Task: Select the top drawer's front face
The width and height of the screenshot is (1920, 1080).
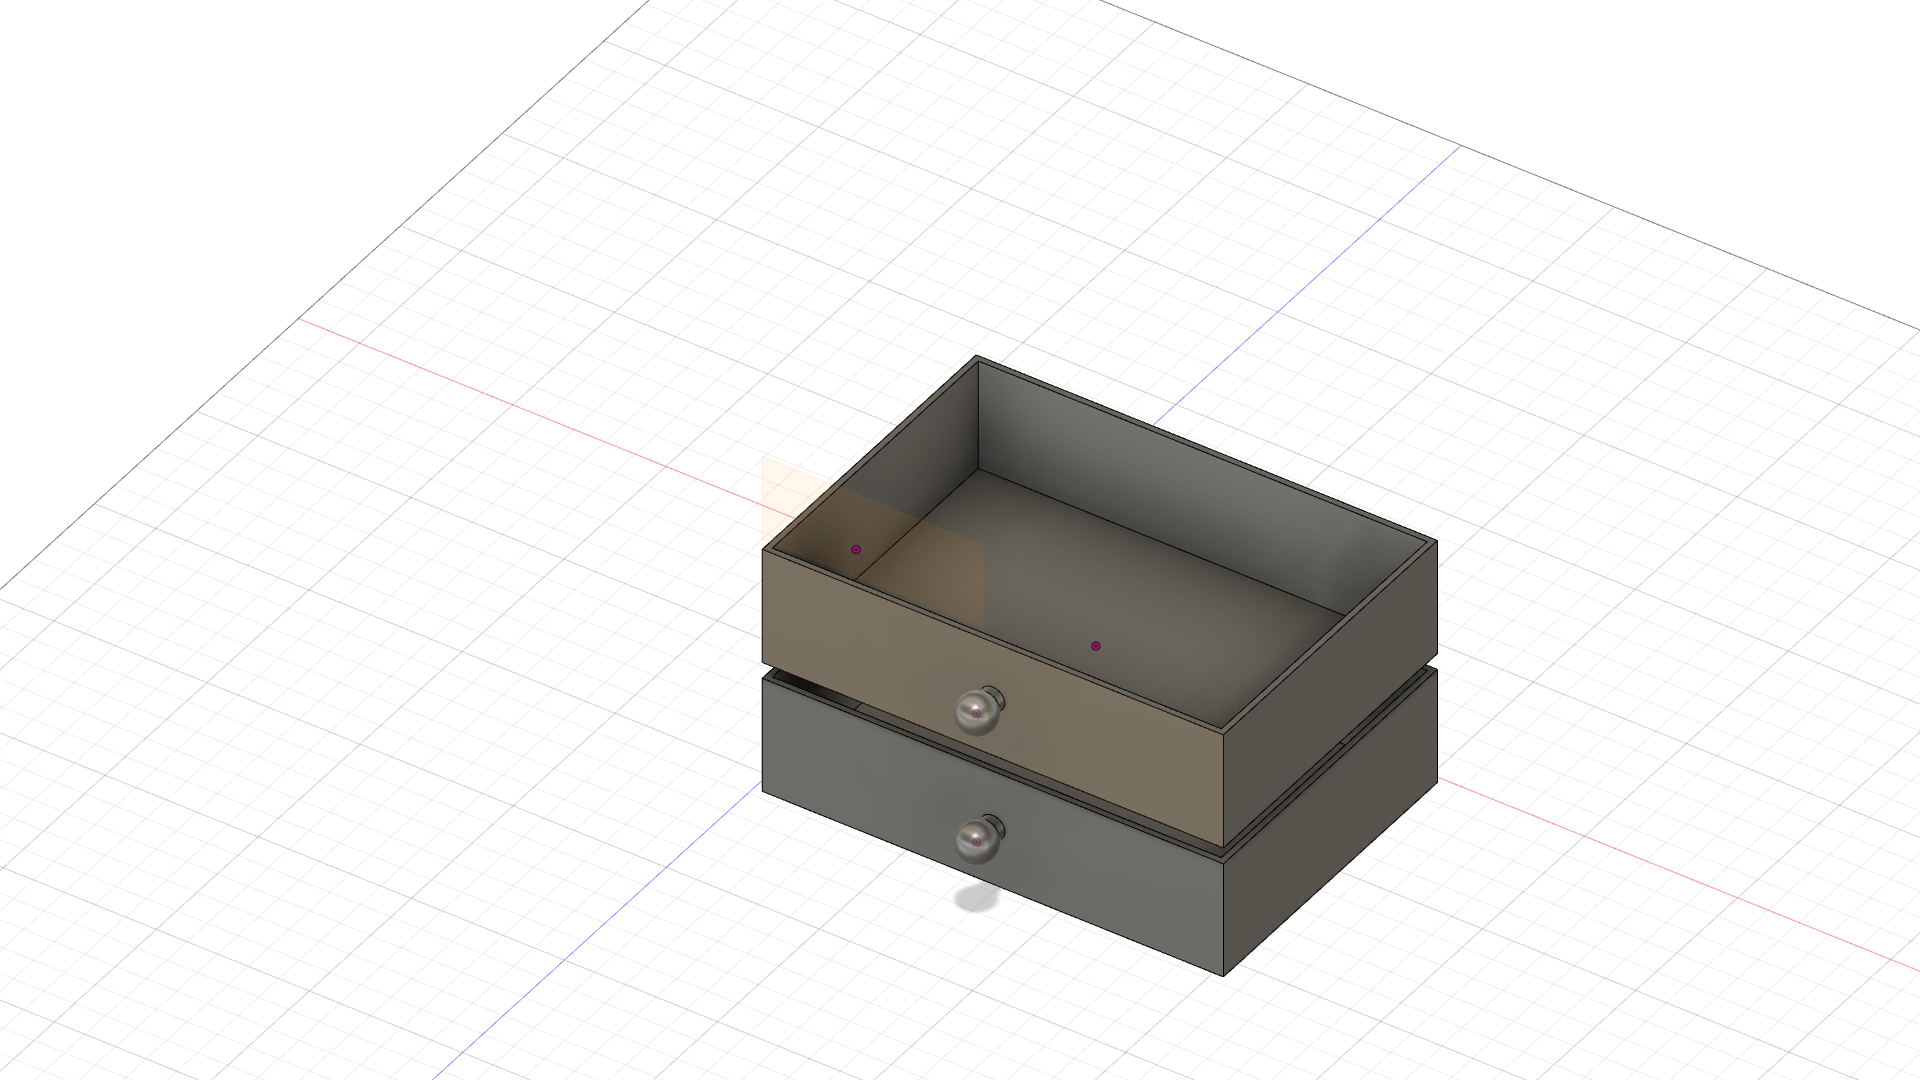Action: pos(992,697)
